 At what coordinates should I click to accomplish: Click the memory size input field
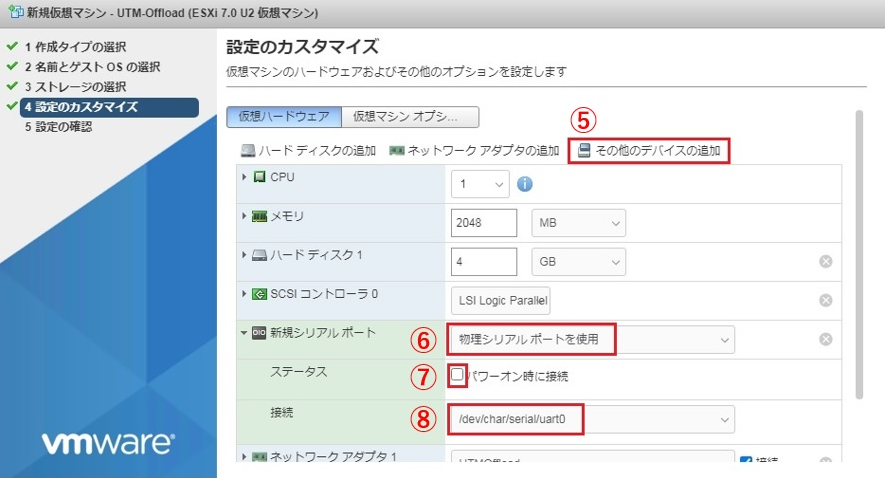click(x=484, y=222)
